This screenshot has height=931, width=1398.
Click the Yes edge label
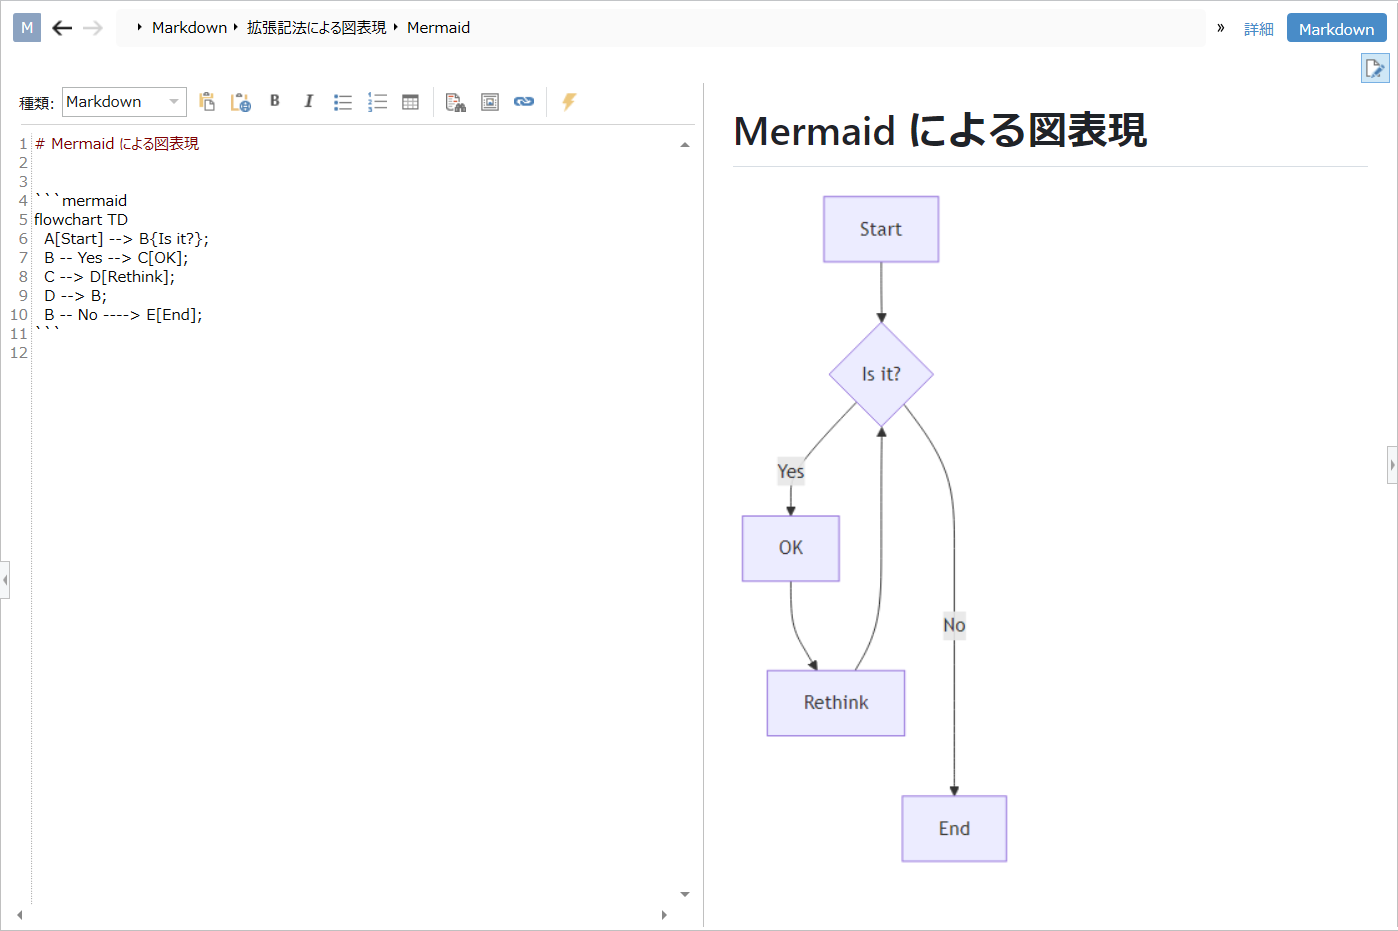click(791, 471)
